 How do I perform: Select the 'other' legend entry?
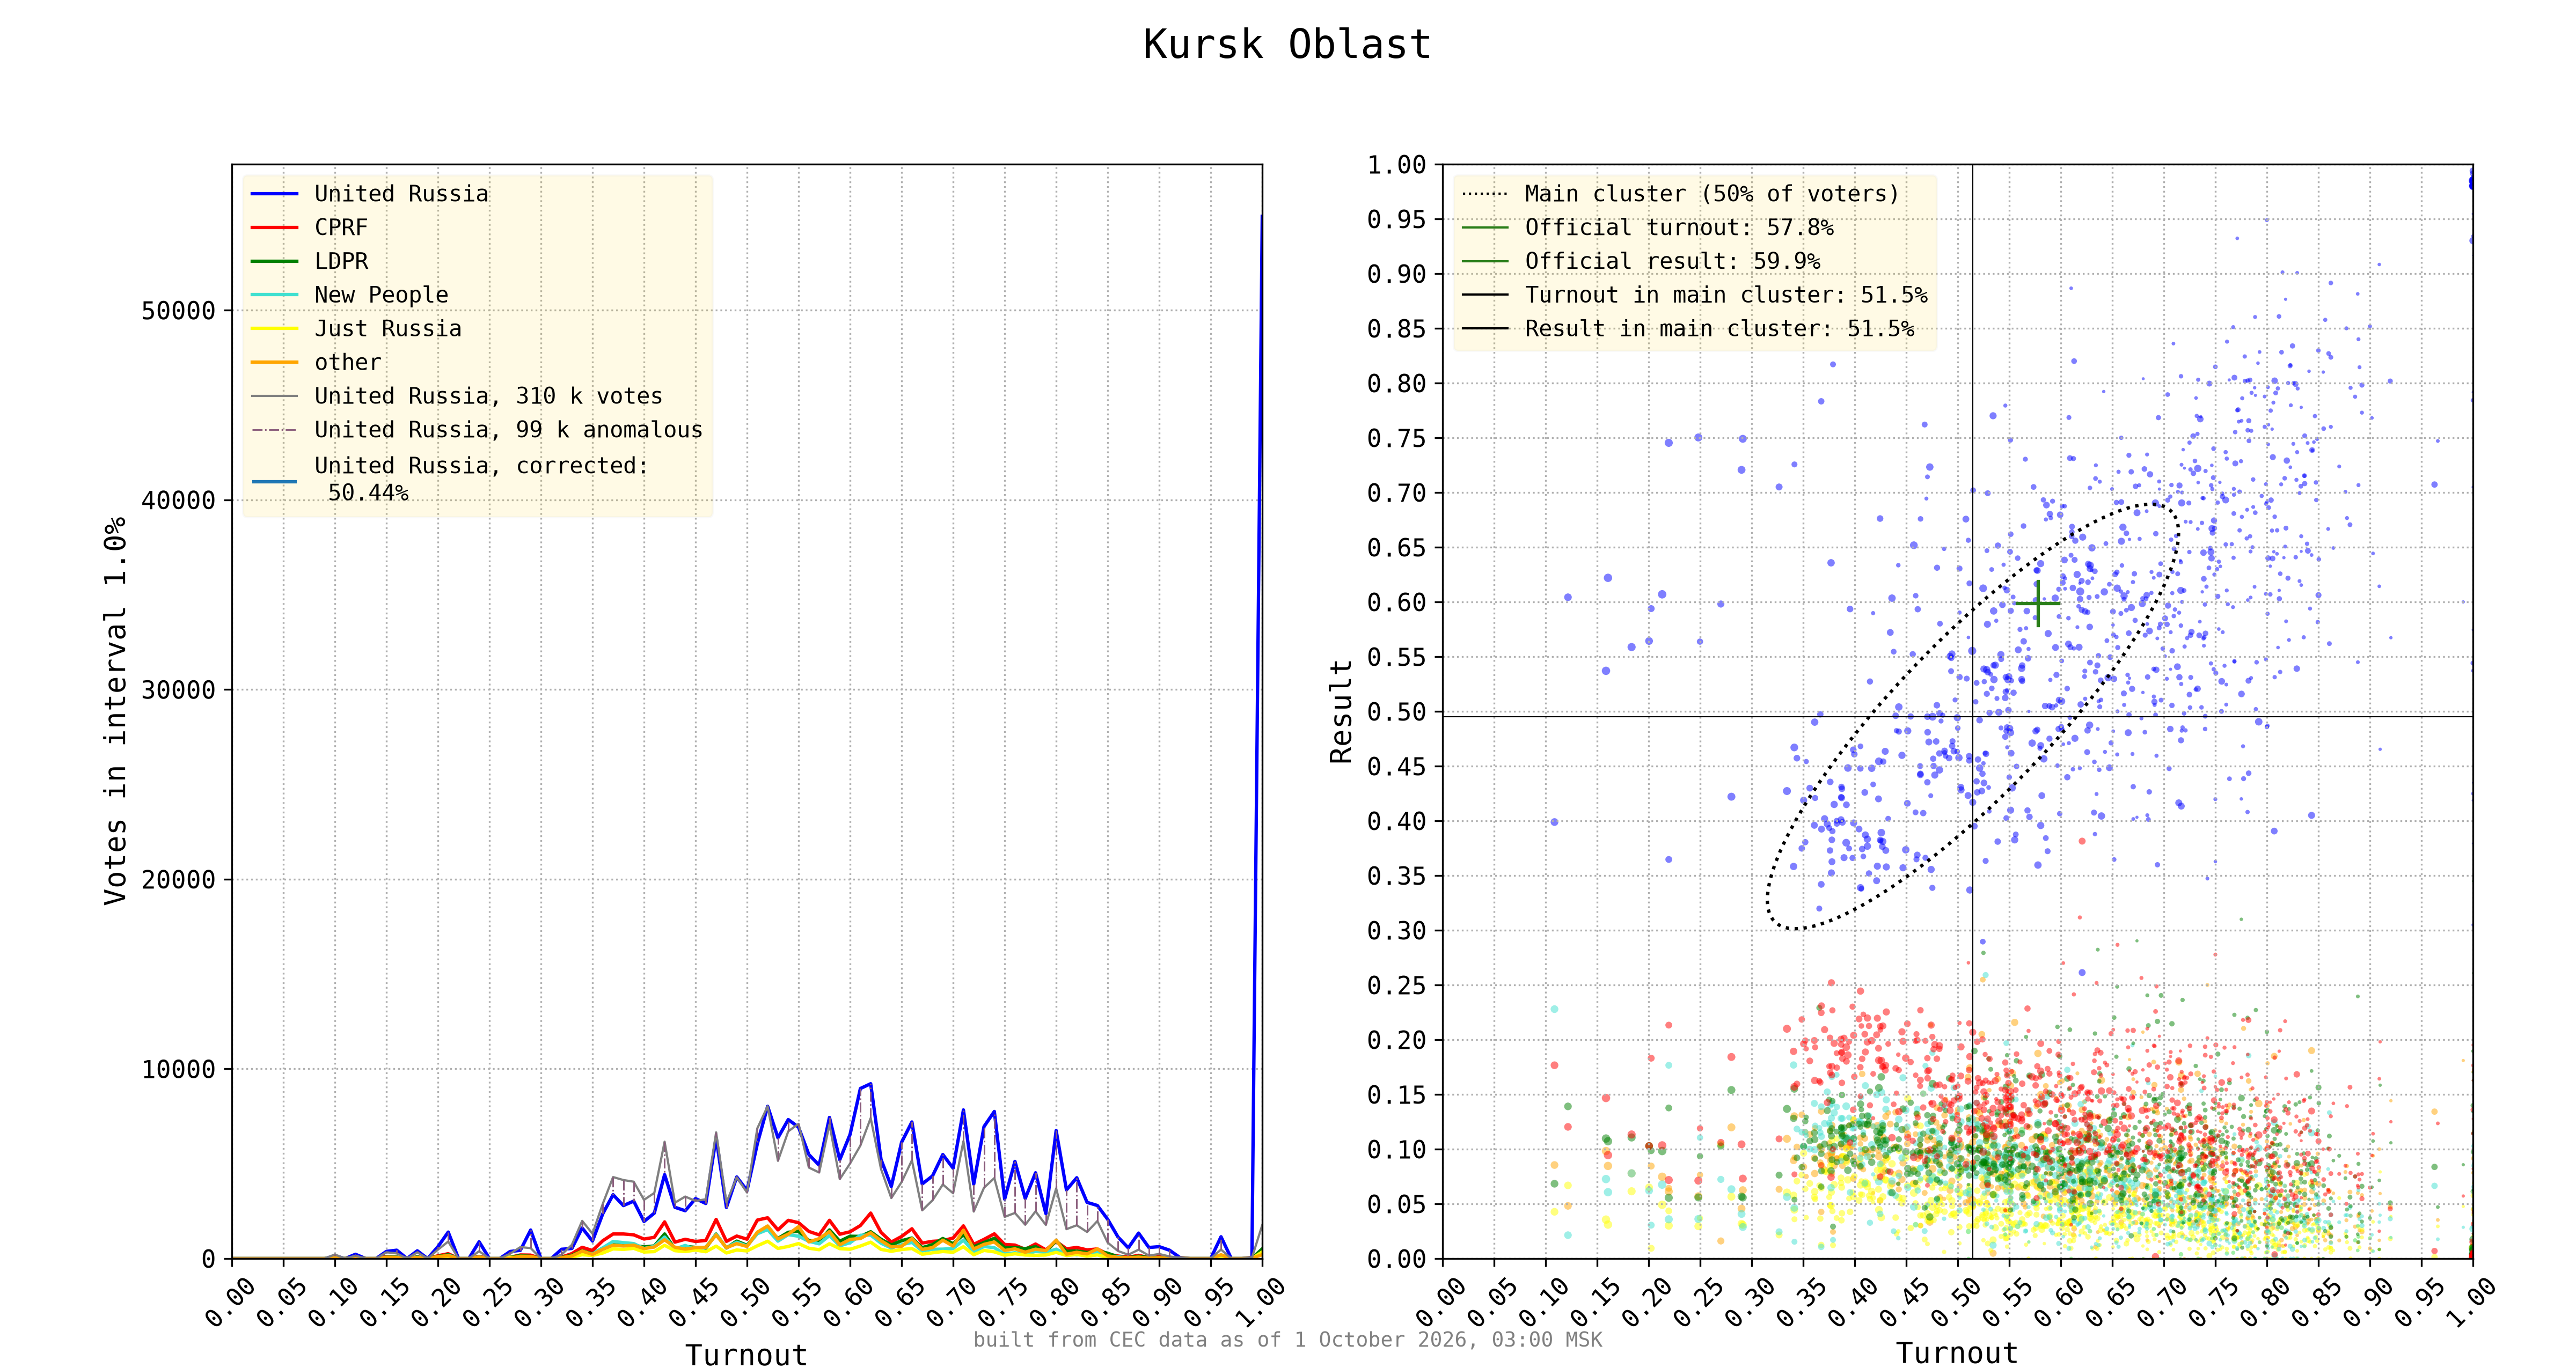[316, 362]
